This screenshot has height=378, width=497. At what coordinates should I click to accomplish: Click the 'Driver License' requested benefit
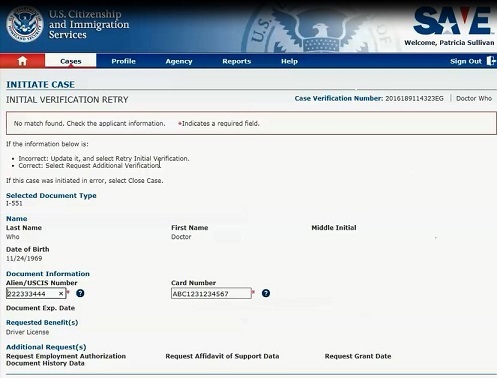pos(27,332)
